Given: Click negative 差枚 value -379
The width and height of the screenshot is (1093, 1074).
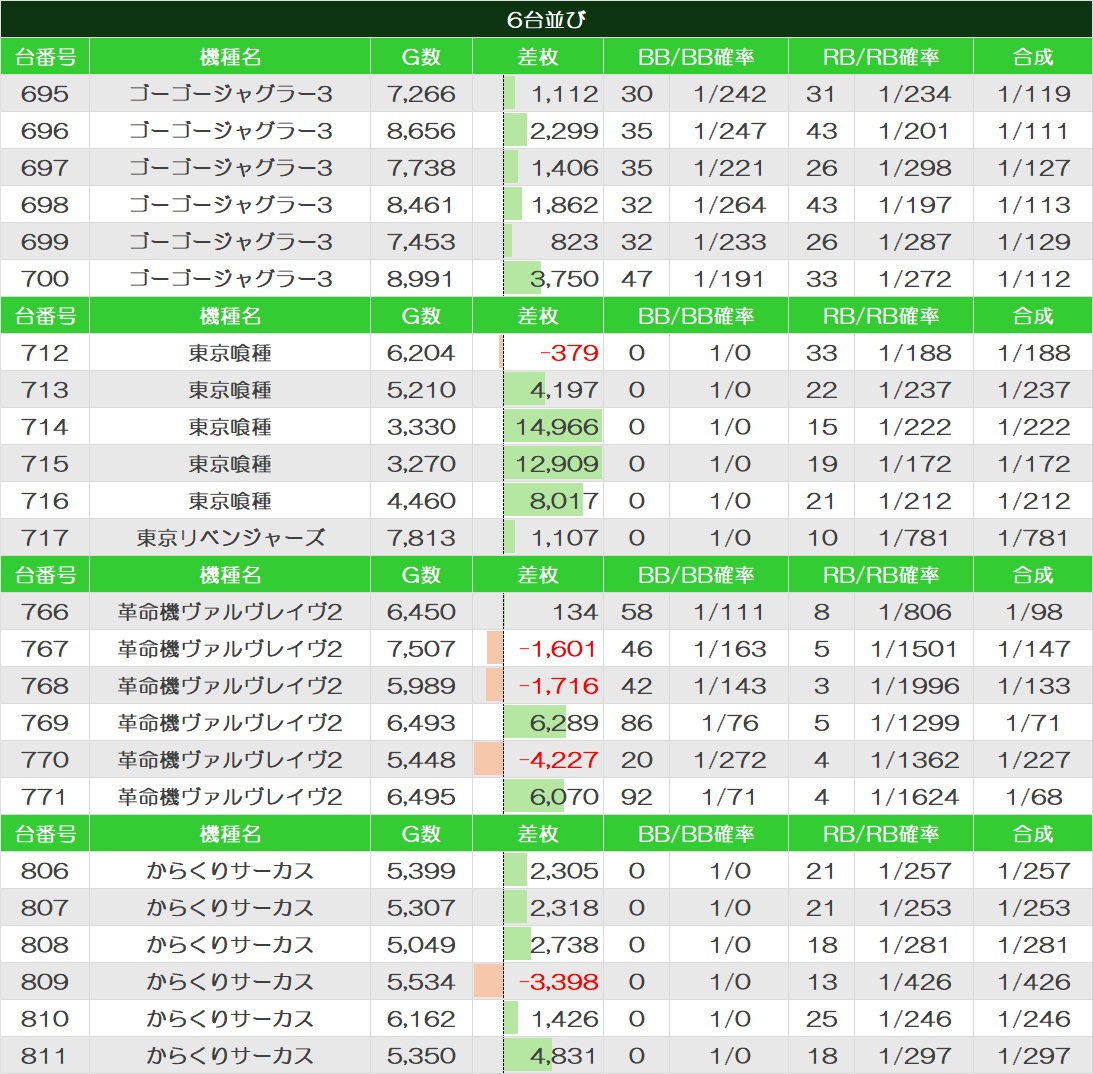Looking at the screenshot, I should click(x=569, y=352).
